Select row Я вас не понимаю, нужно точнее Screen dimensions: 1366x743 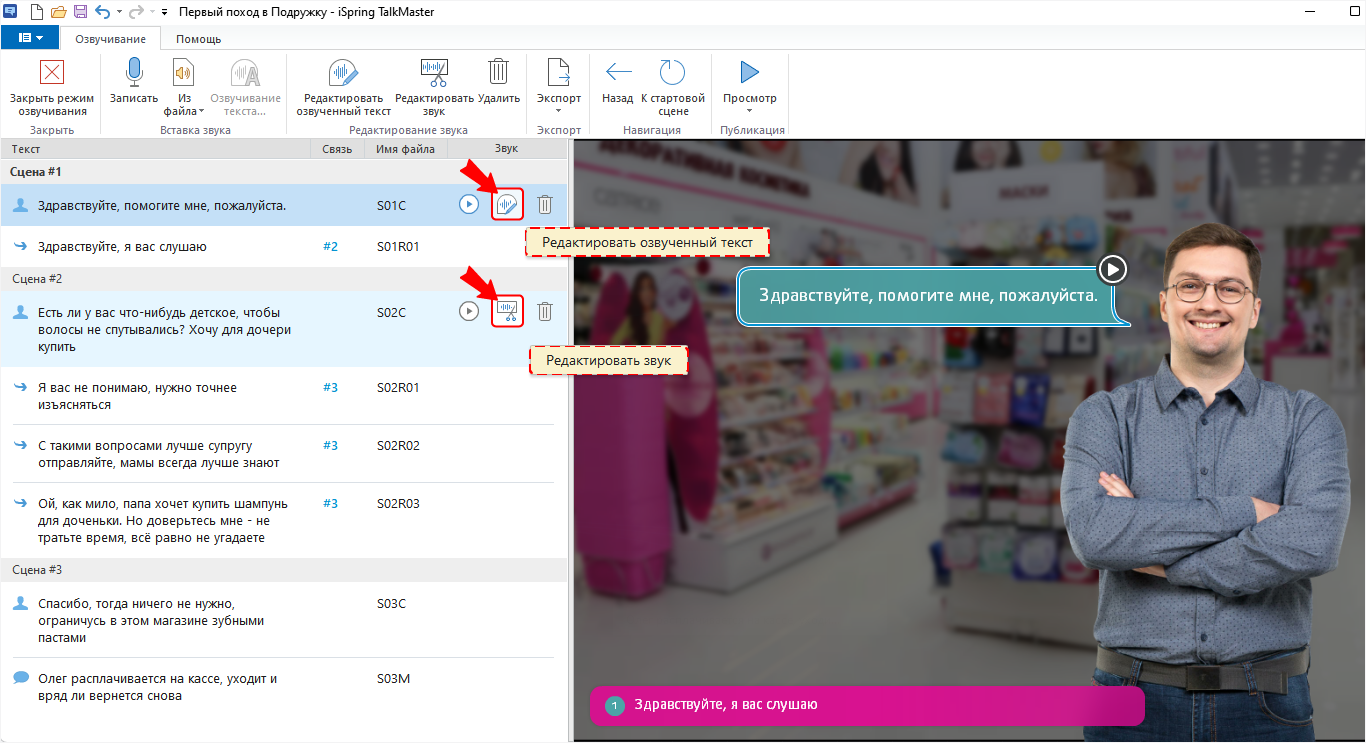[x=284, y=396]
